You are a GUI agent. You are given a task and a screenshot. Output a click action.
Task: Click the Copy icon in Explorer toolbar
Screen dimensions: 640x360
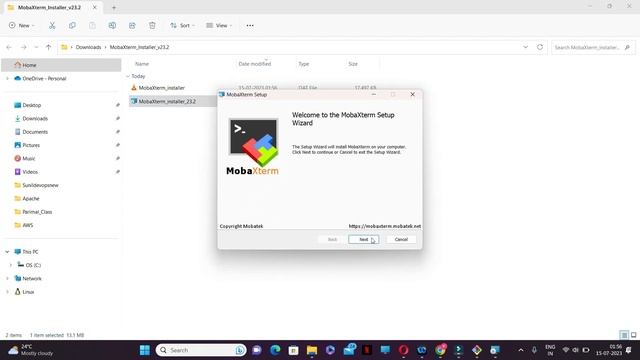tap(72, 25)
